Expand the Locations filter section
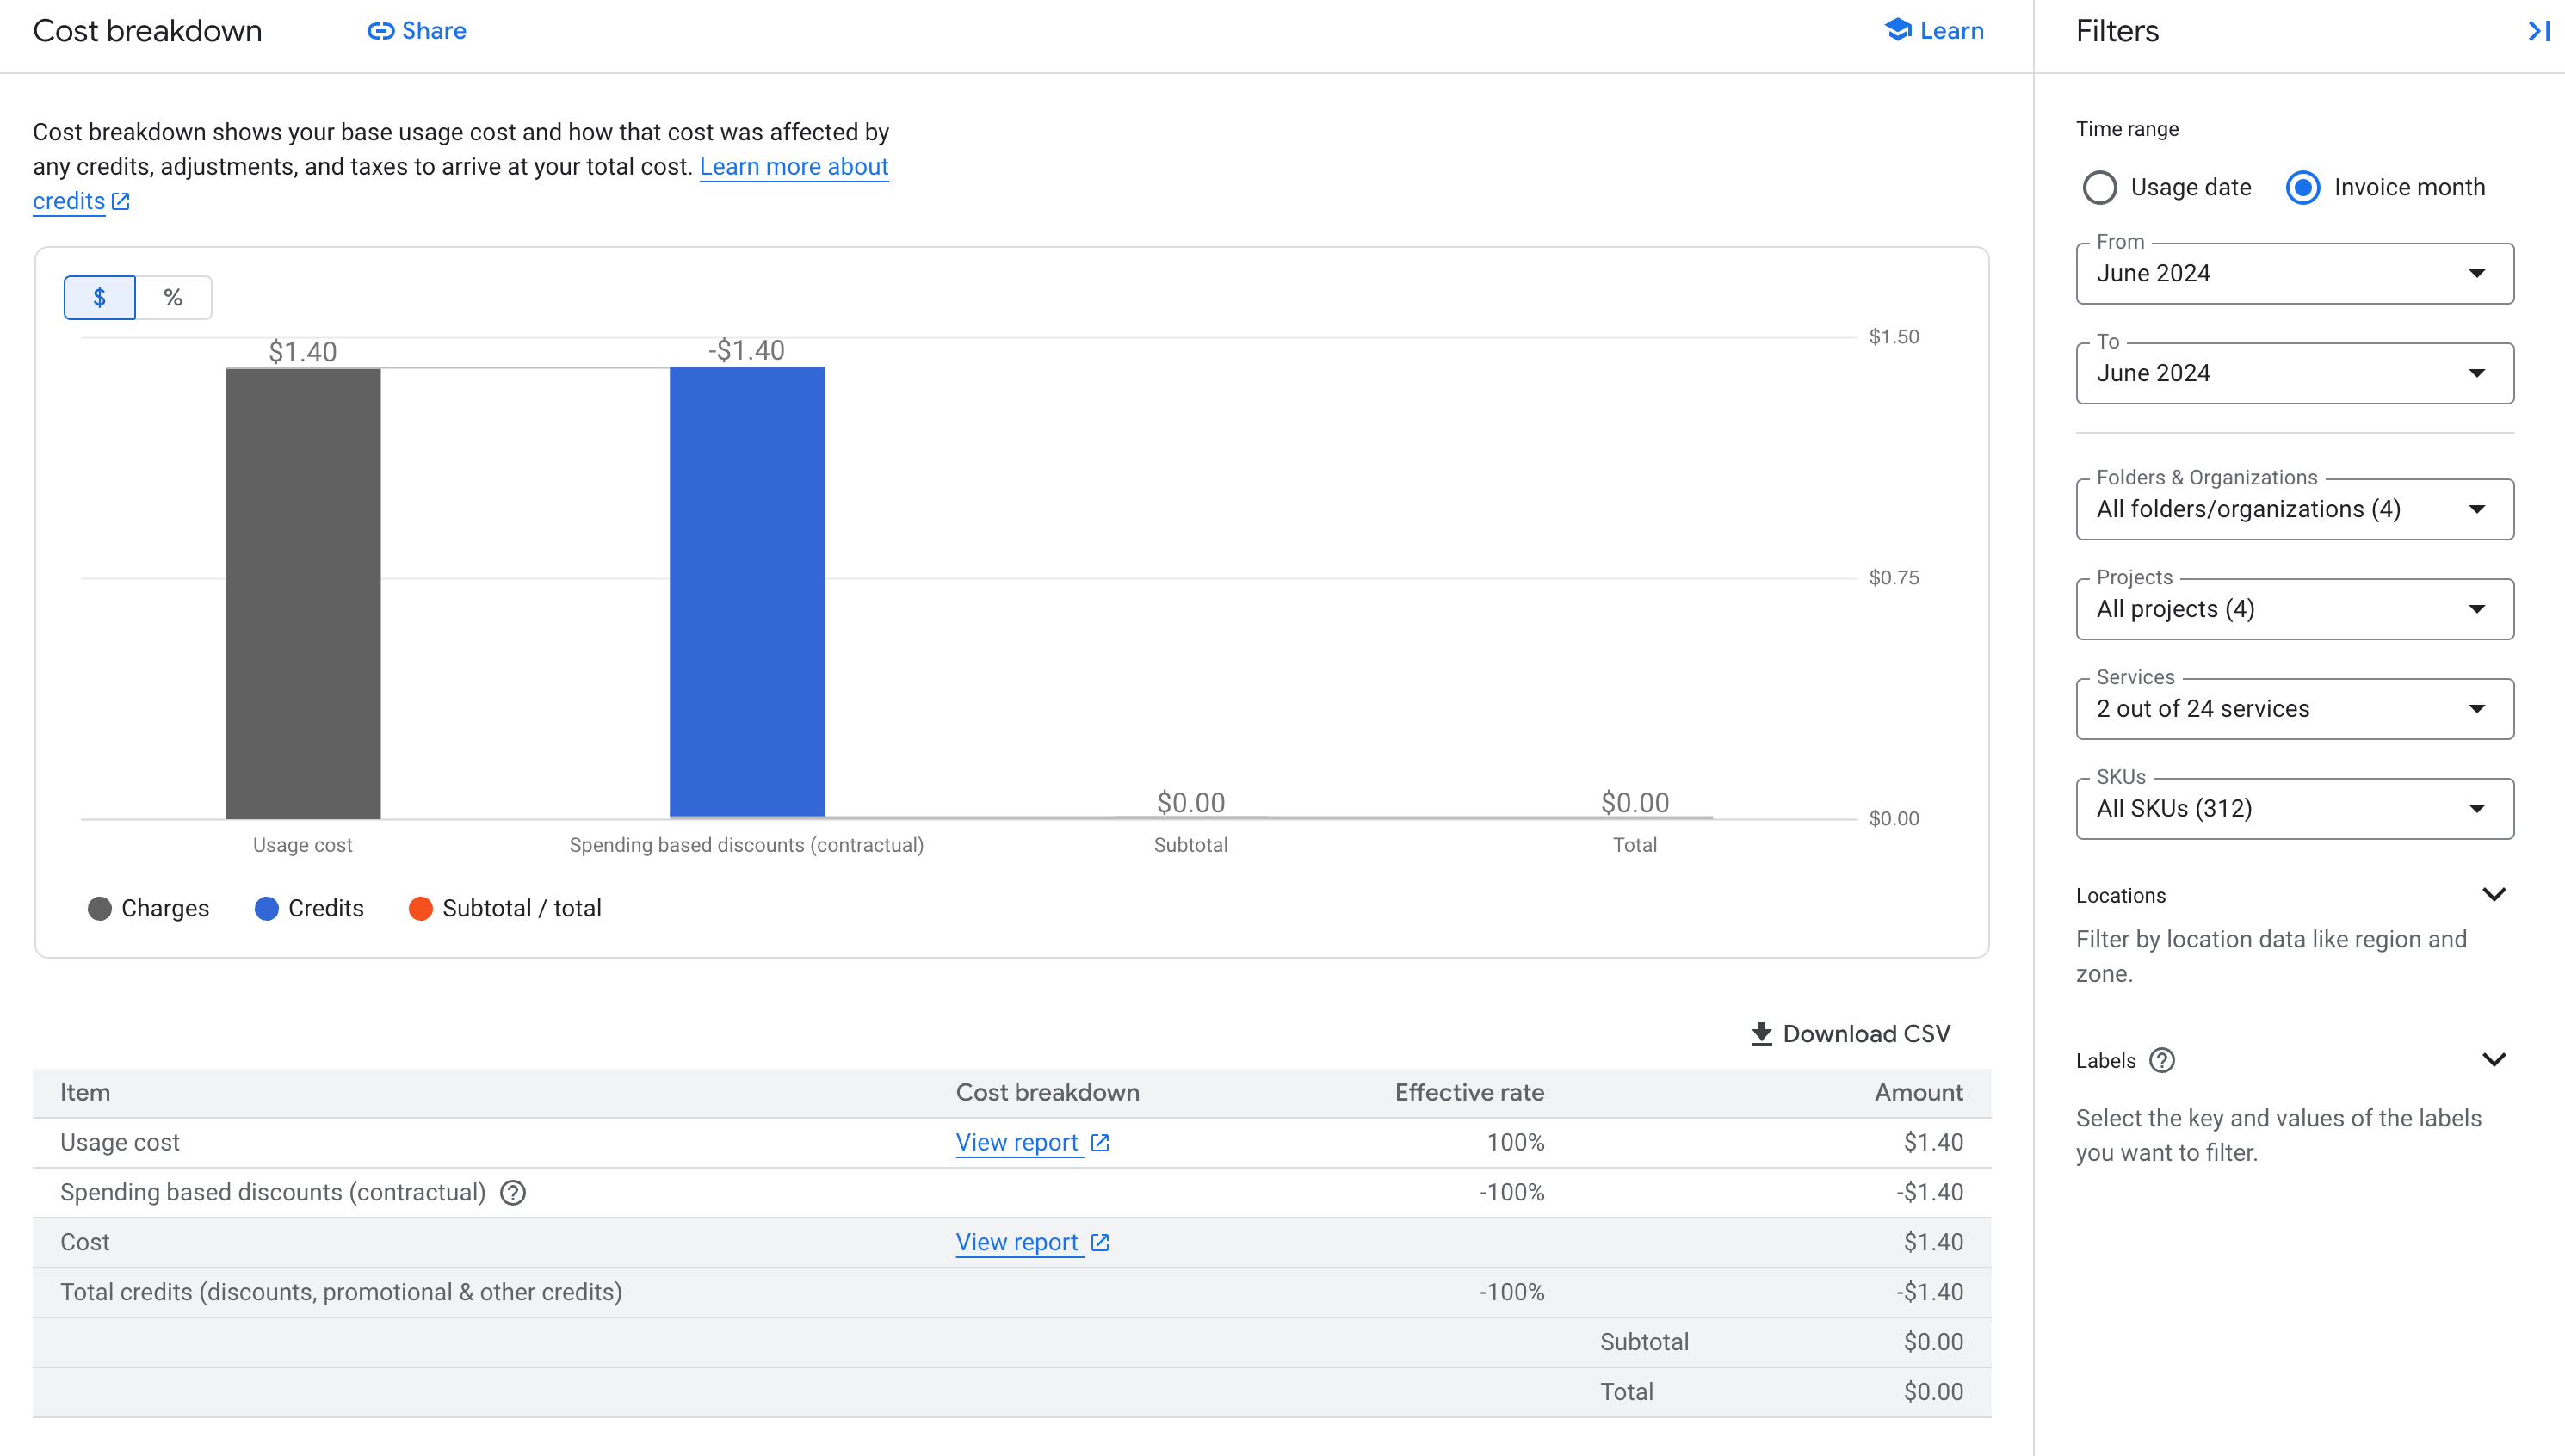 [2494, 895]
